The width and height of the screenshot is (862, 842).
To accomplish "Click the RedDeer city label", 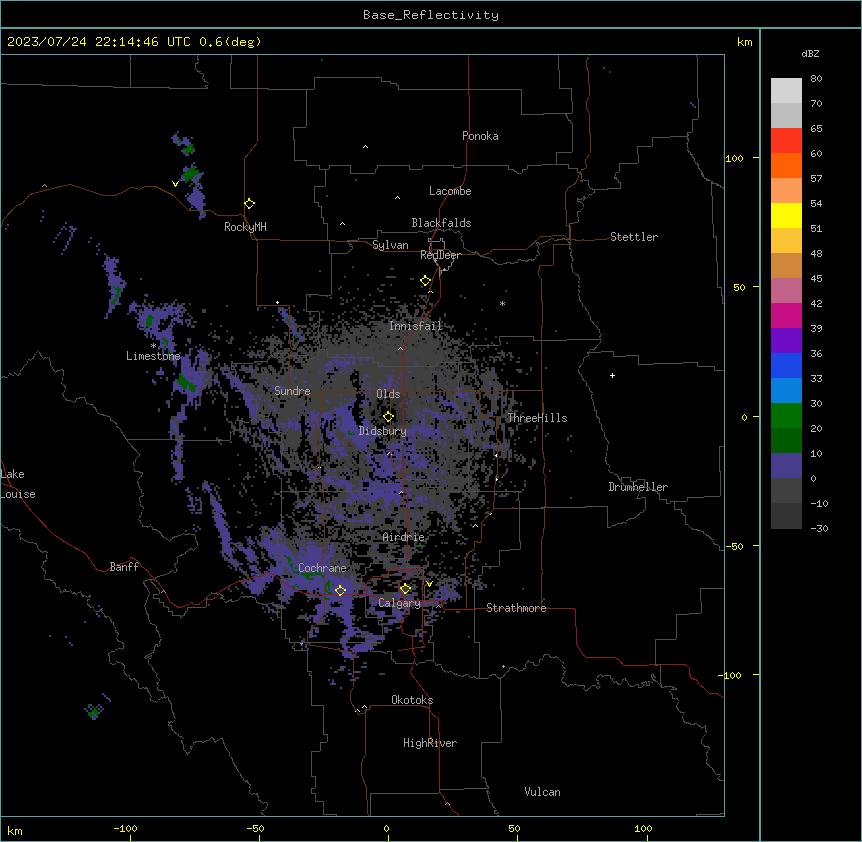I will (440, 255).
